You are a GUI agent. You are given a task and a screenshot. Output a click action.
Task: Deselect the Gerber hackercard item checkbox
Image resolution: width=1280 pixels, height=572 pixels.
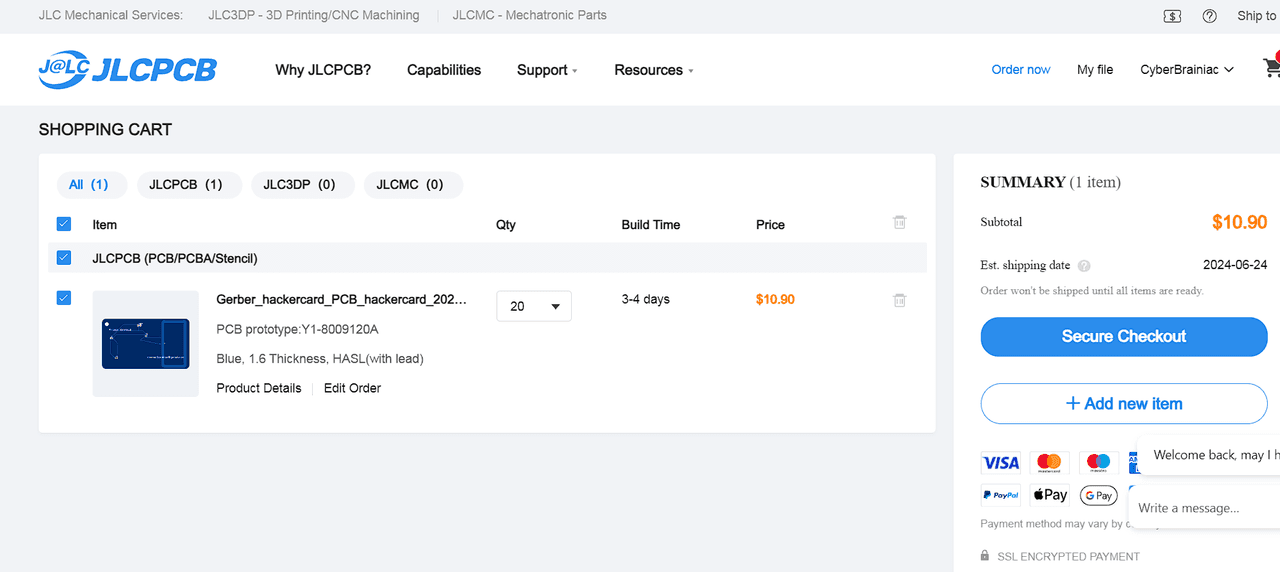click(x=64, y=298)
